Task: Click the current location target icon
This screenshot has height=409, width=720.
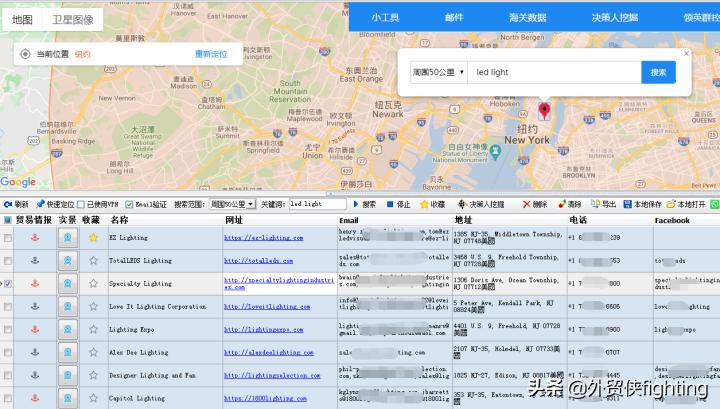Action: click(x=25, y=54)
